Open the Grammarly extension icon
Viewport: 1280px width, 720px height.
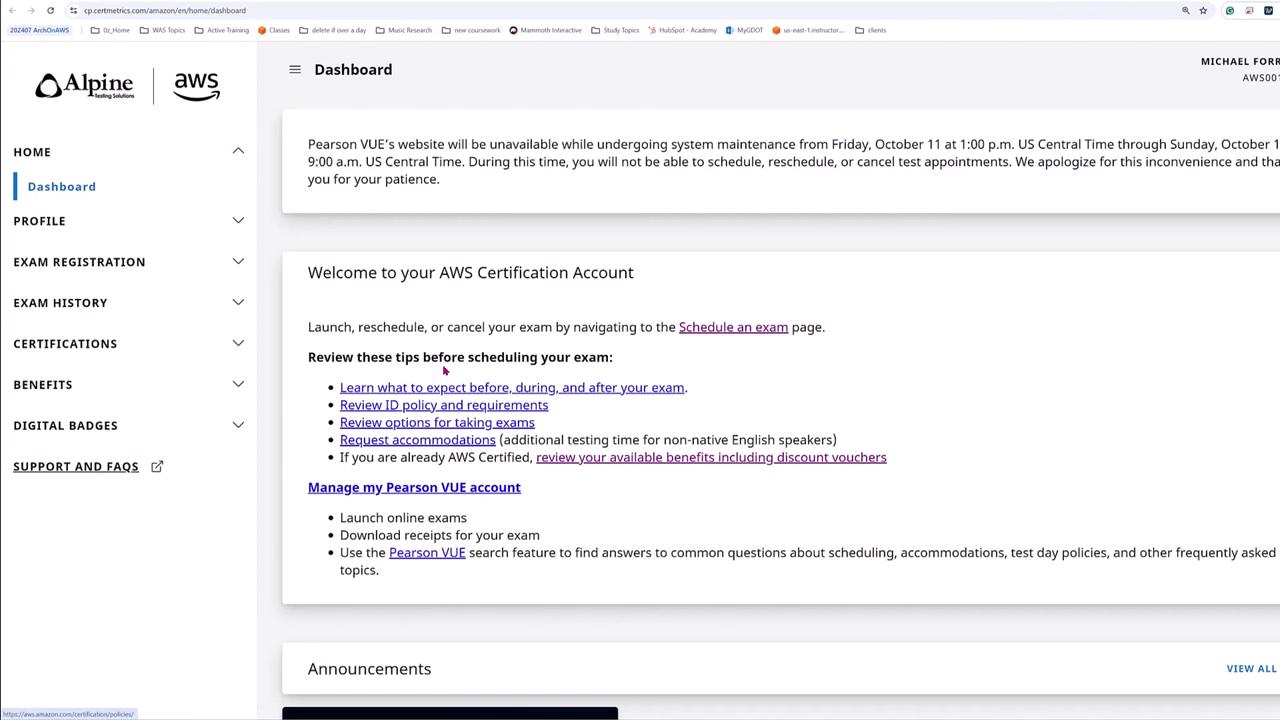tap(1230, 10)
